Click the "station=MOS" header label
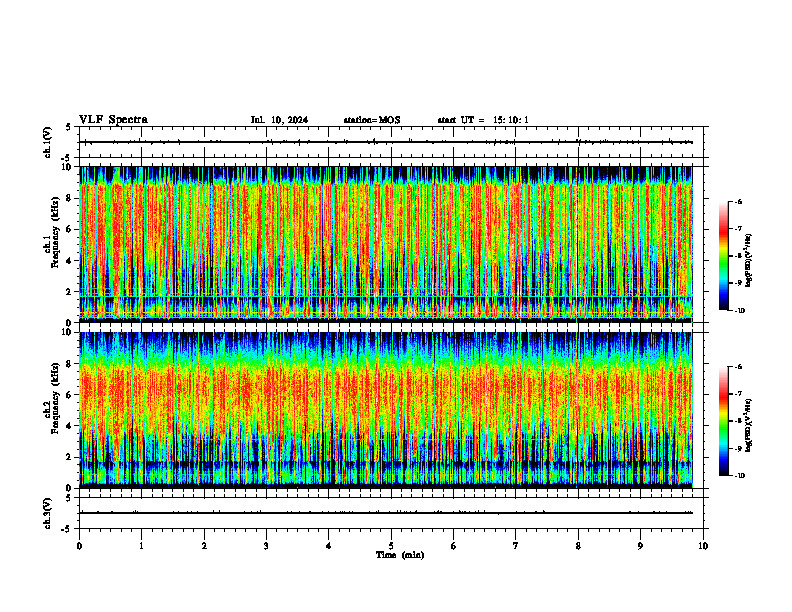 (372, 120)
